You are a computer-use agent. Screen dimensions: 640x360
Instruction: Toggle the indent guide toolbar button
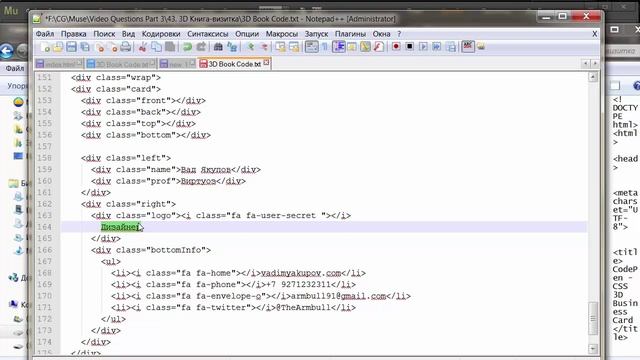[338, 47]
